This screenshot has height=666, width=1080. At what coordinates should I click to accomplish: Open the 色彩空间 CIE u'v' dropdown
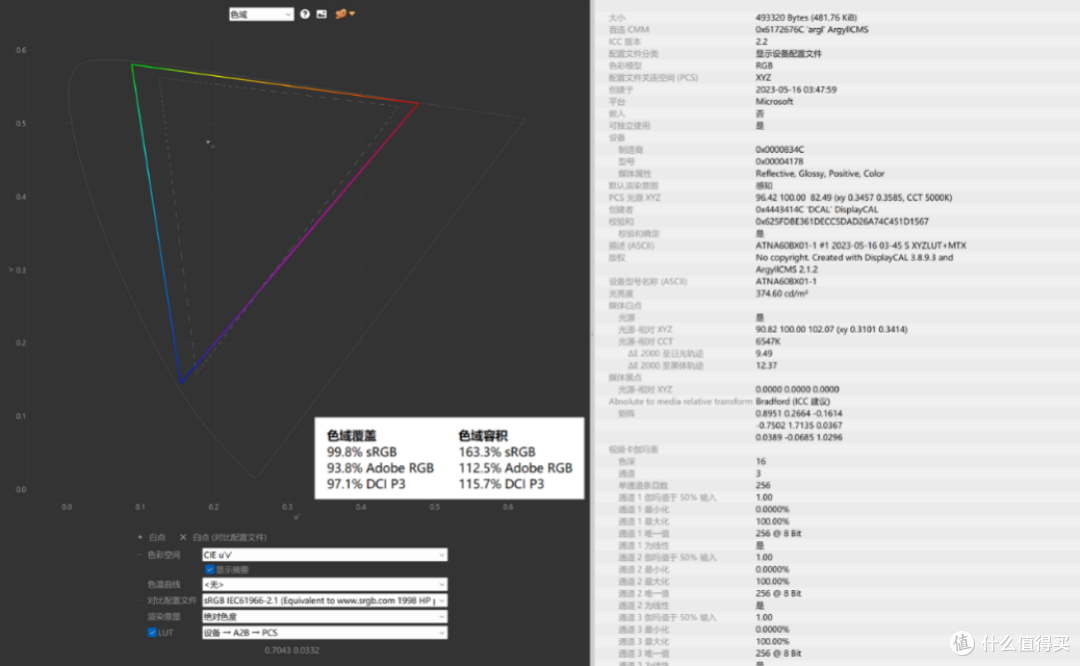[x=324, y=554]
